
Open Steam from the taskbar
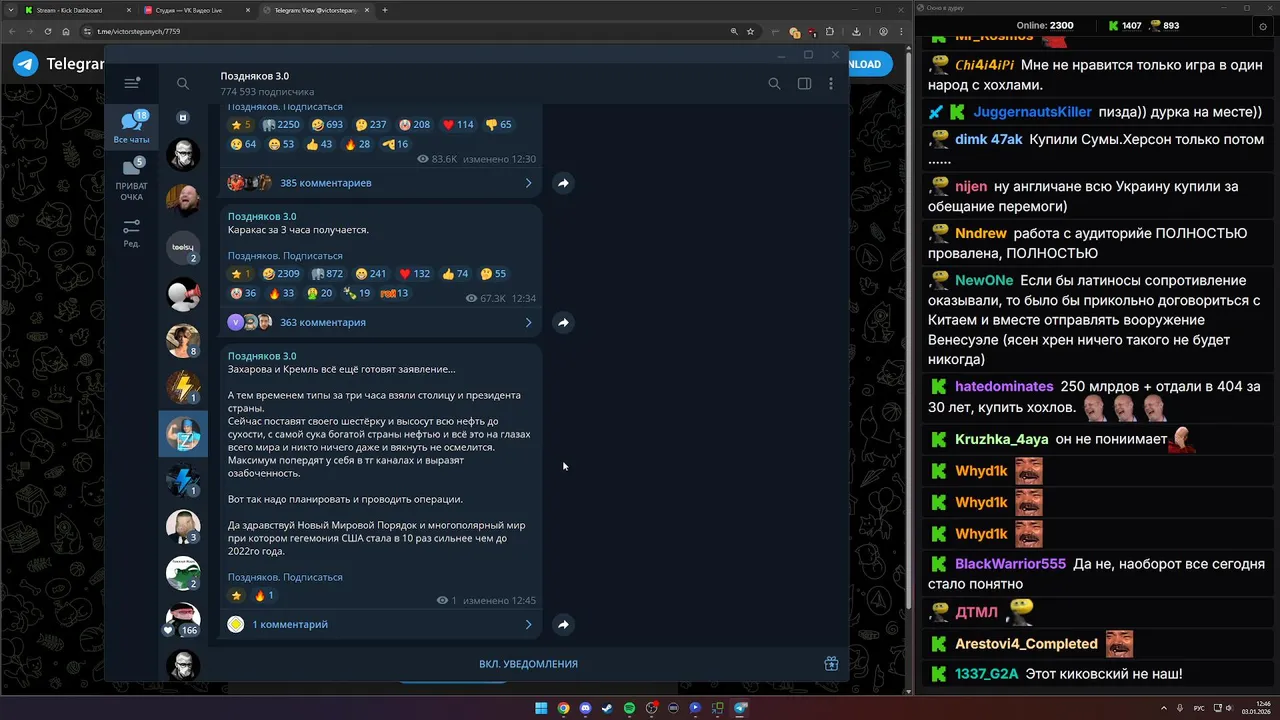pos(607,708)
